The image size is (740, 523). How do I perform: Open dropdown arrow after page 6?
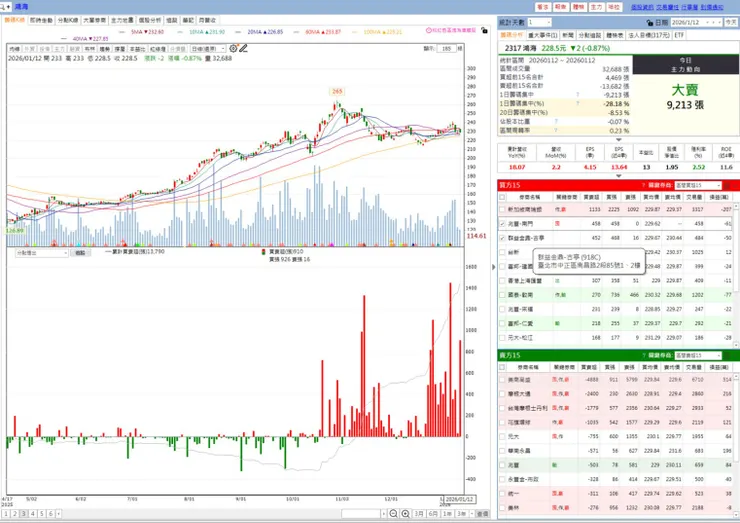pyautogui.click(x=58, y=514)
